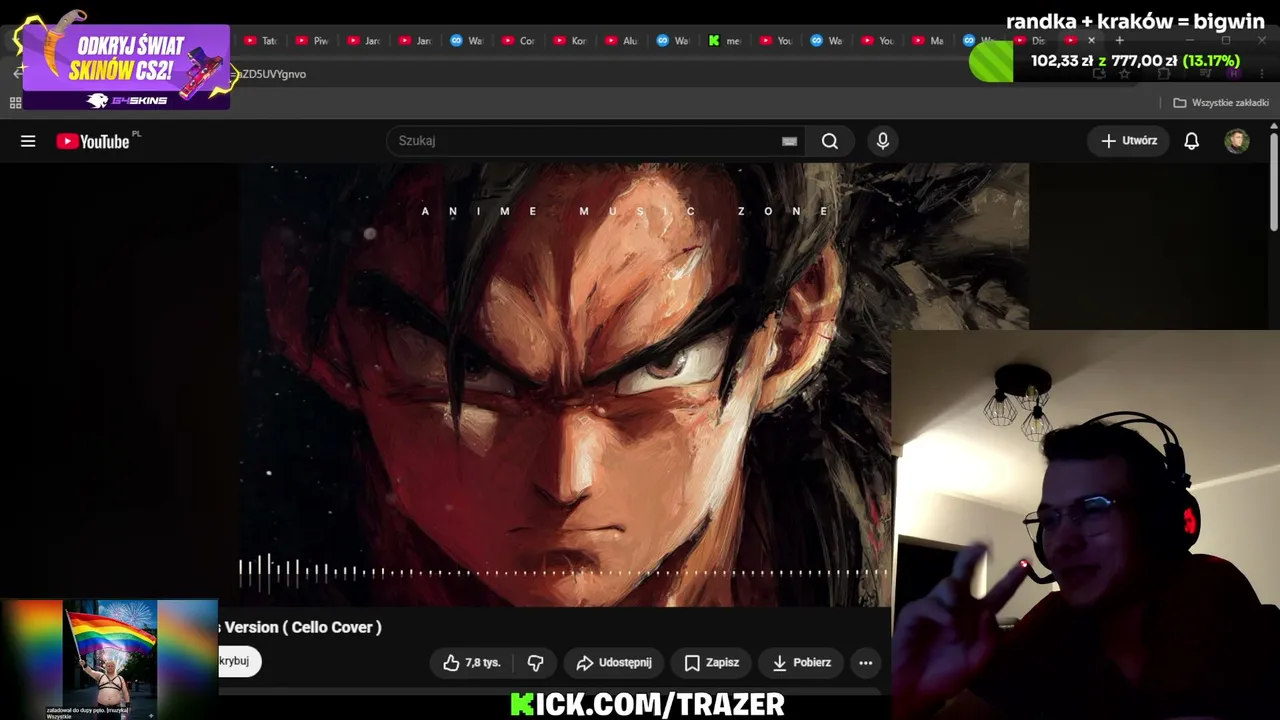
Task: Like the video with 7,8 tys. likes
Action: tap(472, 662)
